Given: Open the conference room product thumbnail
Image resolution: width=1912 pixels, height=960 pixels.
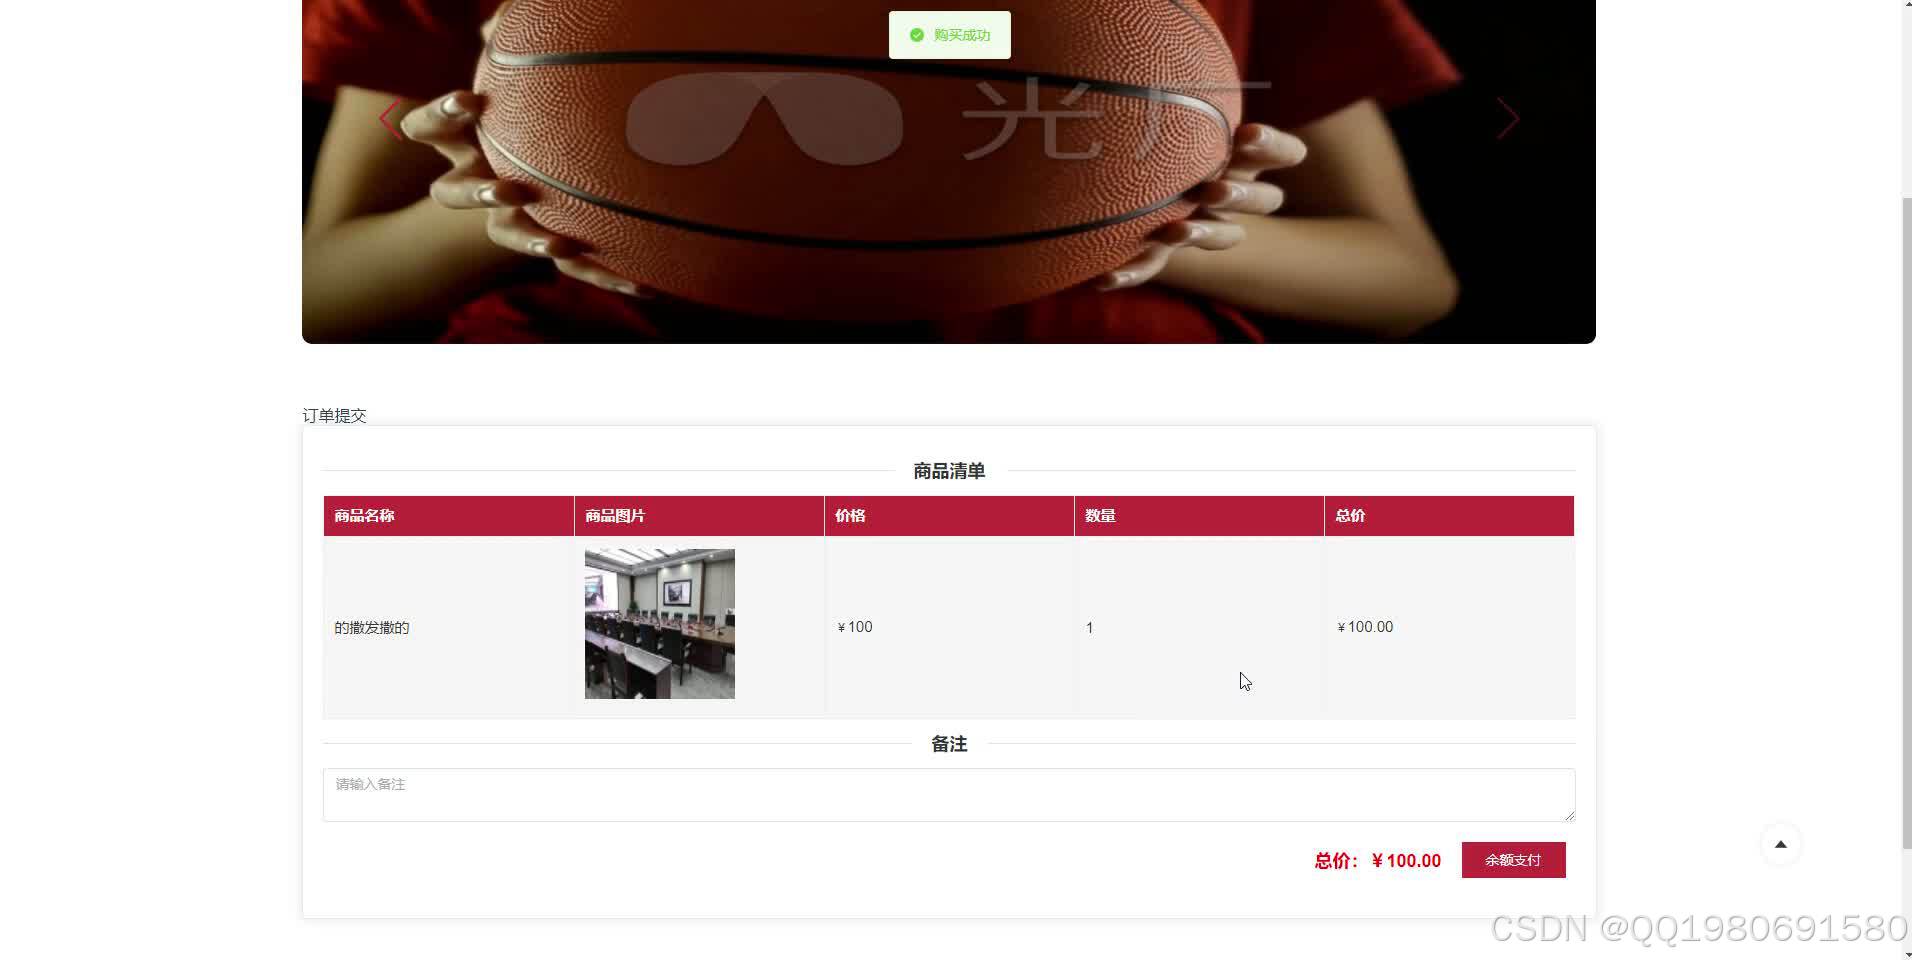Looking at the screenshot, I should [660, 624].
